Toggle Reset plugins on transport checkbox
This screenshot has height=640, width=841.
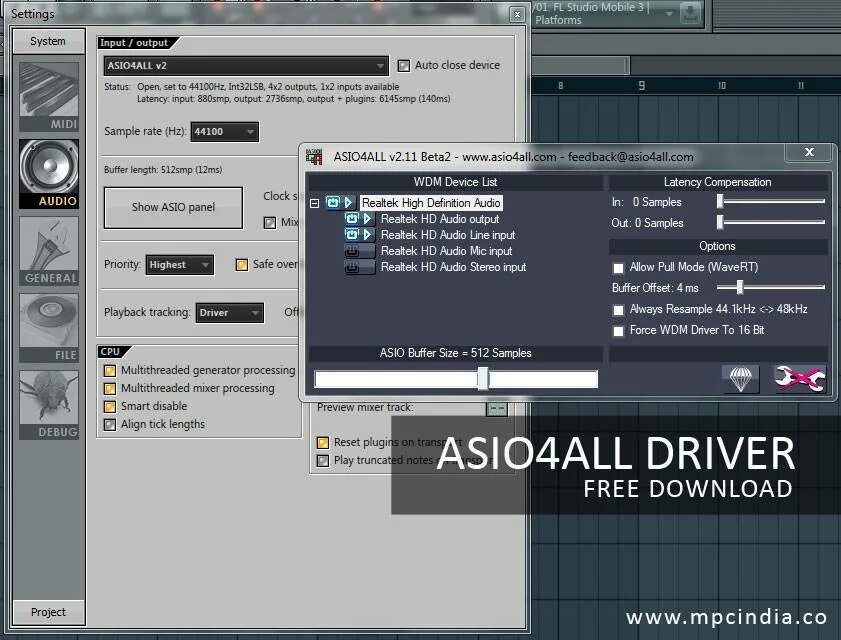pyautogui.click(x=323, y=443)
